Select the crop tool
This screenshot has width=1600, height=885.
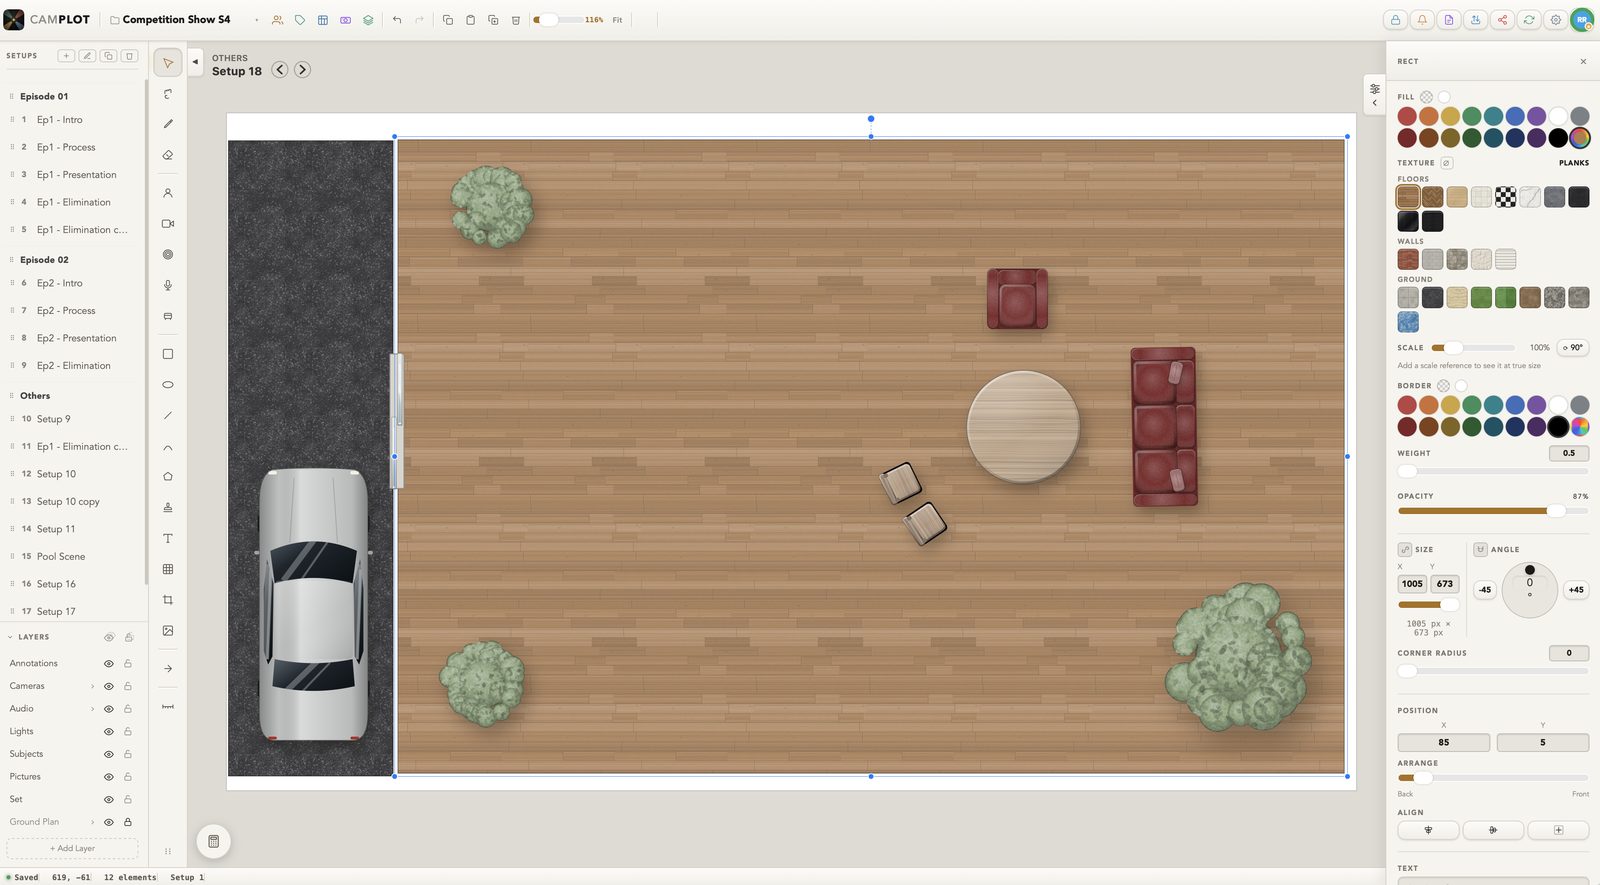(x=168, y=600)
